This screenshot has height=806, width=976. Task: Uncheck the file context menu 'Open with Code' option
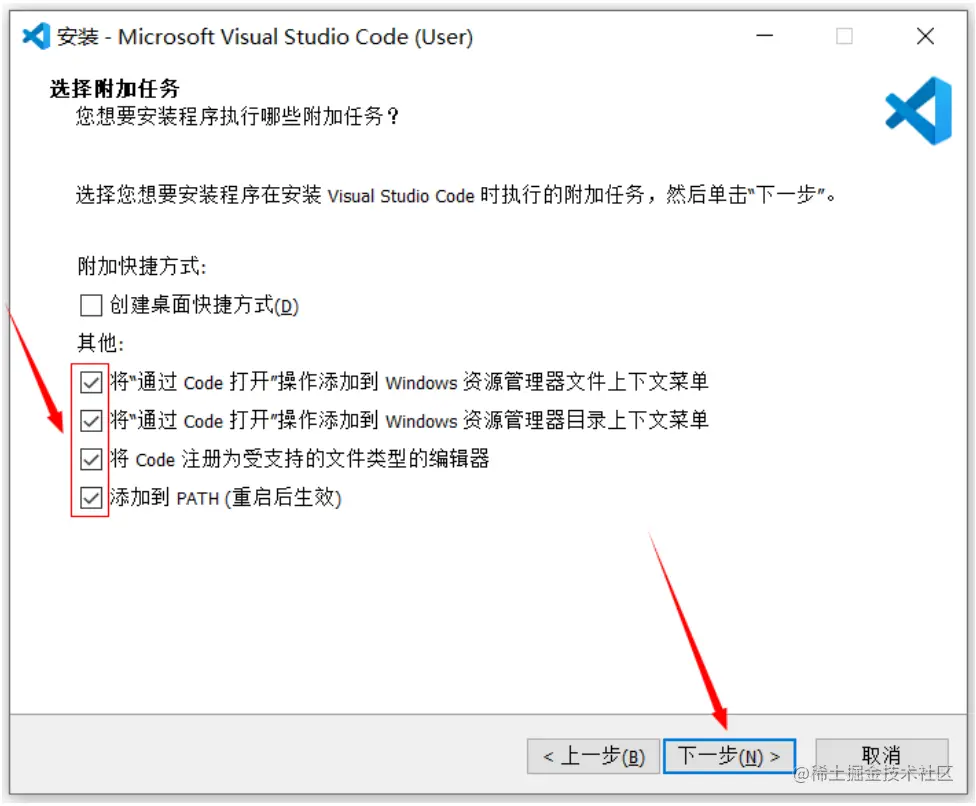tap(91, 382)
